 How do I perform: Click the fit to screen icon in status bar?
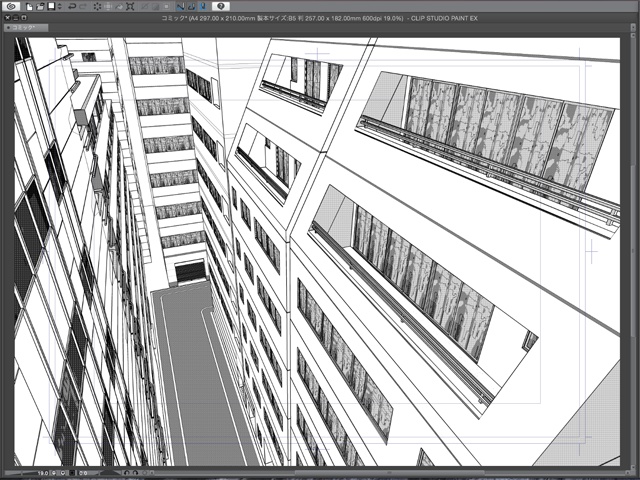pos(72,473)
